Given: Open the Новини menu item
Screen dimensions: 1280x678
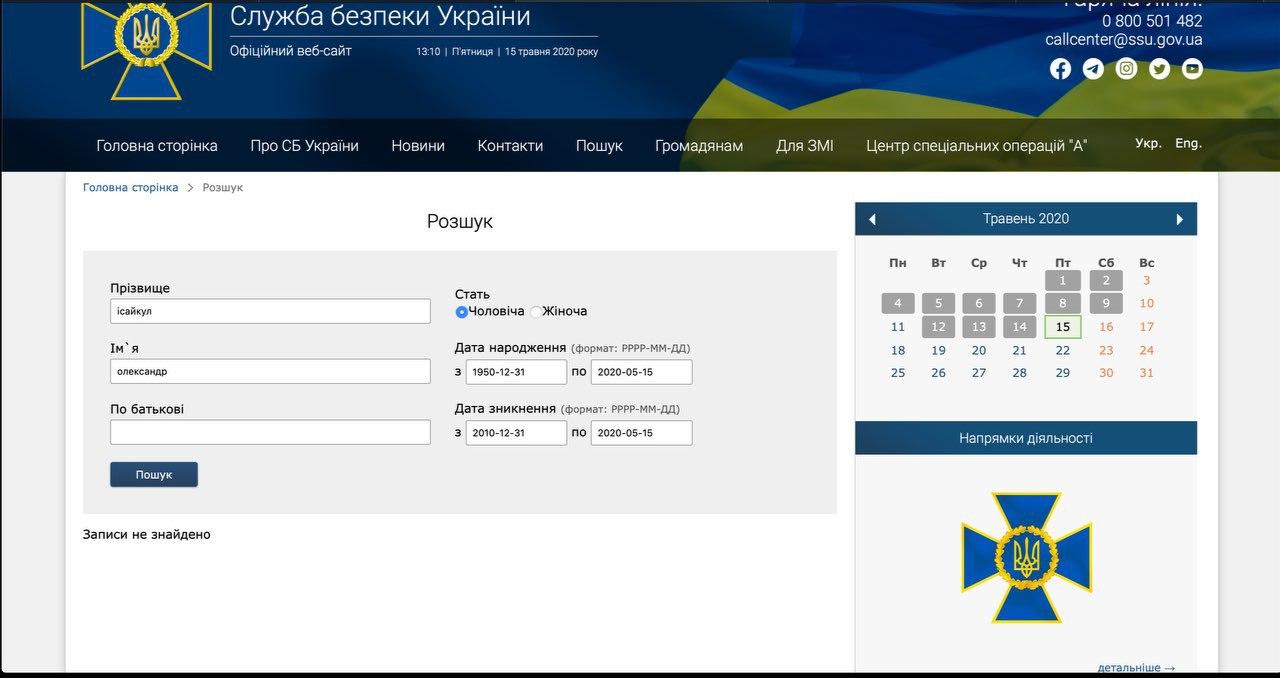Looking at the screenshot, I should tap(418, 146).
